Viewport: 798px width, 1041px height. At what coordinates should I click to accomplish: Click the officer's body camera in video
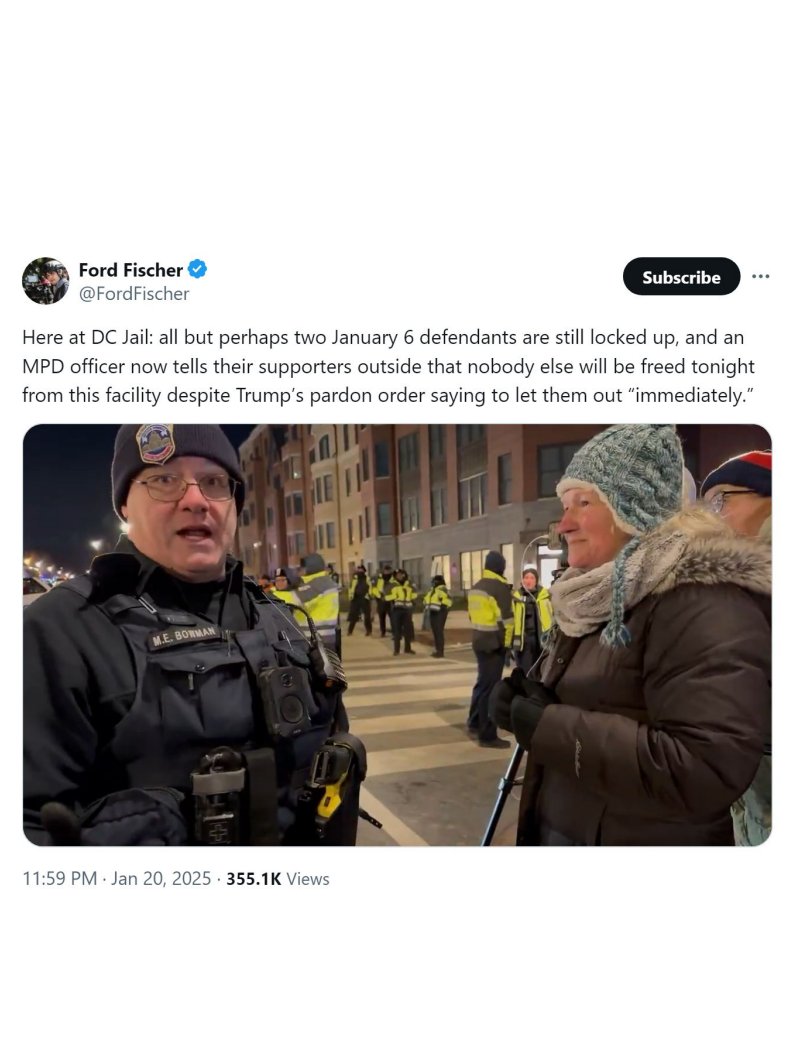pos(286,699)
